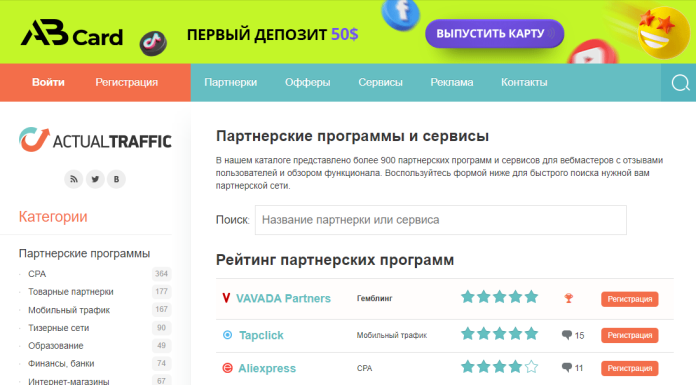The width and height of the screenshot is (696, 385).
Task: Click the VAVADA Partners star rating
Action: pyautogui.click(x=499, y=297)
